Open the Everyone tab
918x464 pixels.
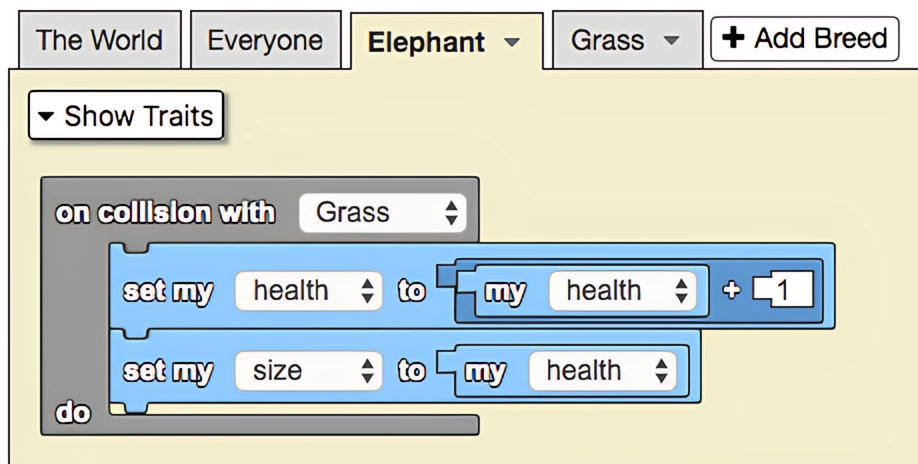(x=265, y=41)
